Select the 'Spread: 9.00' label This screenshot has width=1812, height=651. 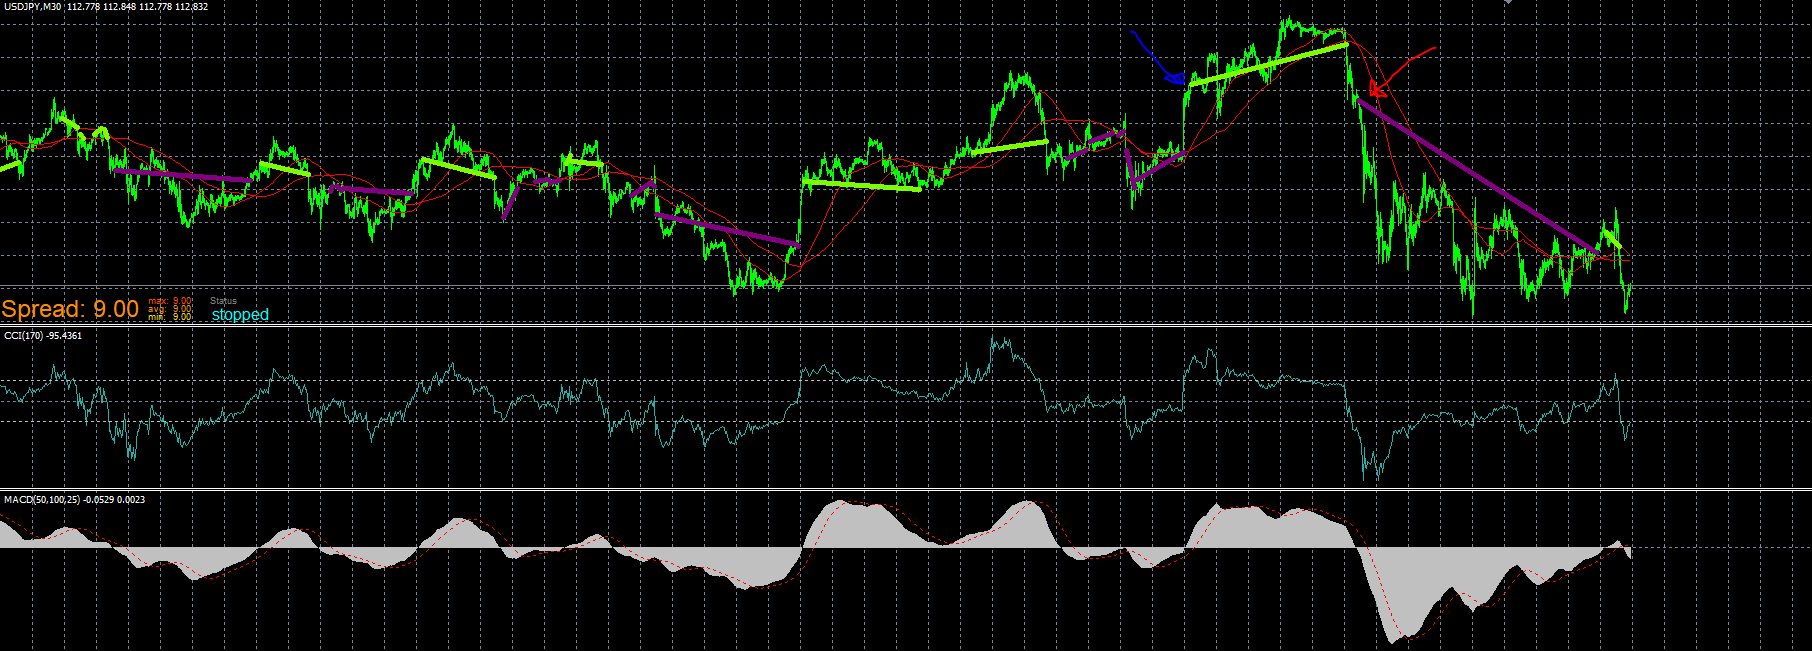(70, 310)
